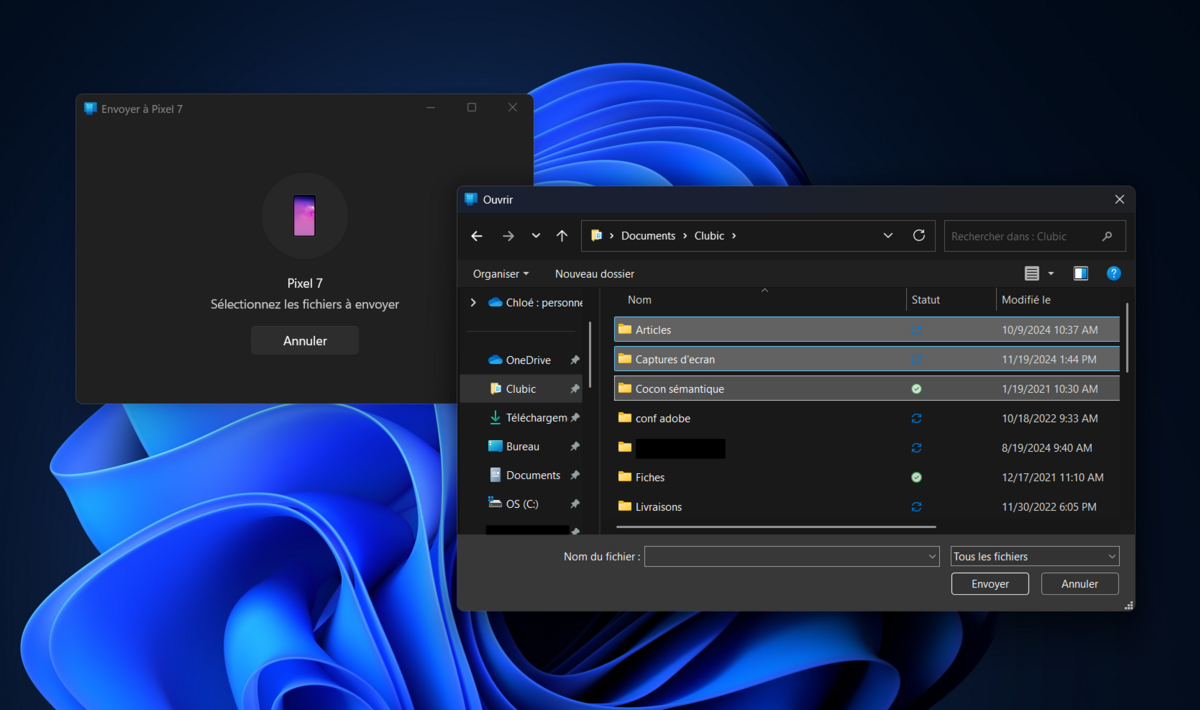
Task: Open the Organiser menu
Action: [501, 274]
